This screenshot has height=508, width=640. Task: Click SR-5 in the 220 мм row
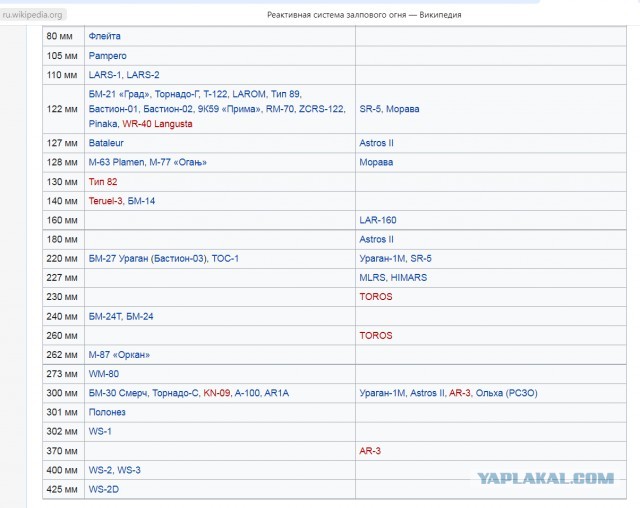(x=421, y=258)
